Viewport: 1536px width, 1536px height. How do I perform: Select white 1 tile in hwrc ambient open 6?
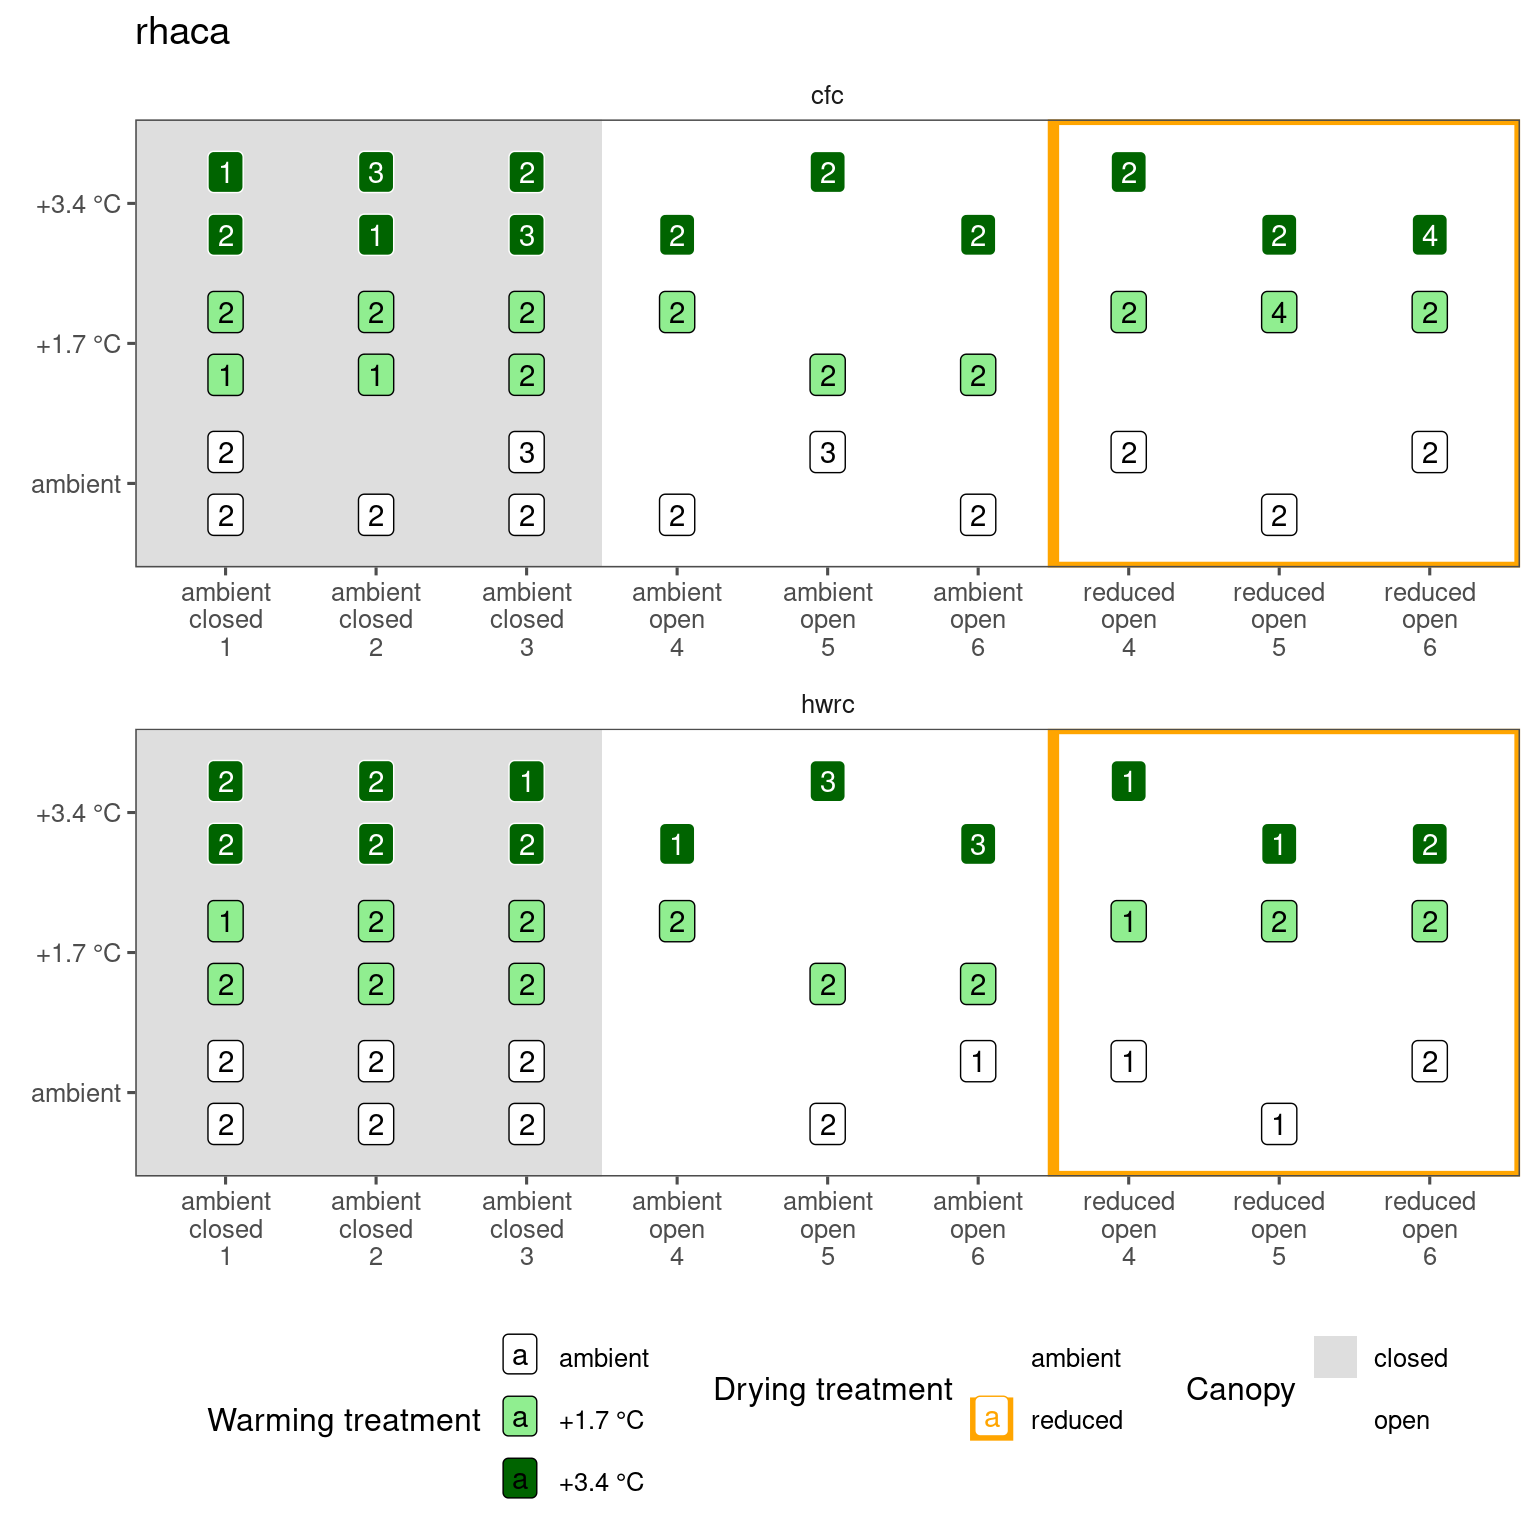coord(977,1061)
